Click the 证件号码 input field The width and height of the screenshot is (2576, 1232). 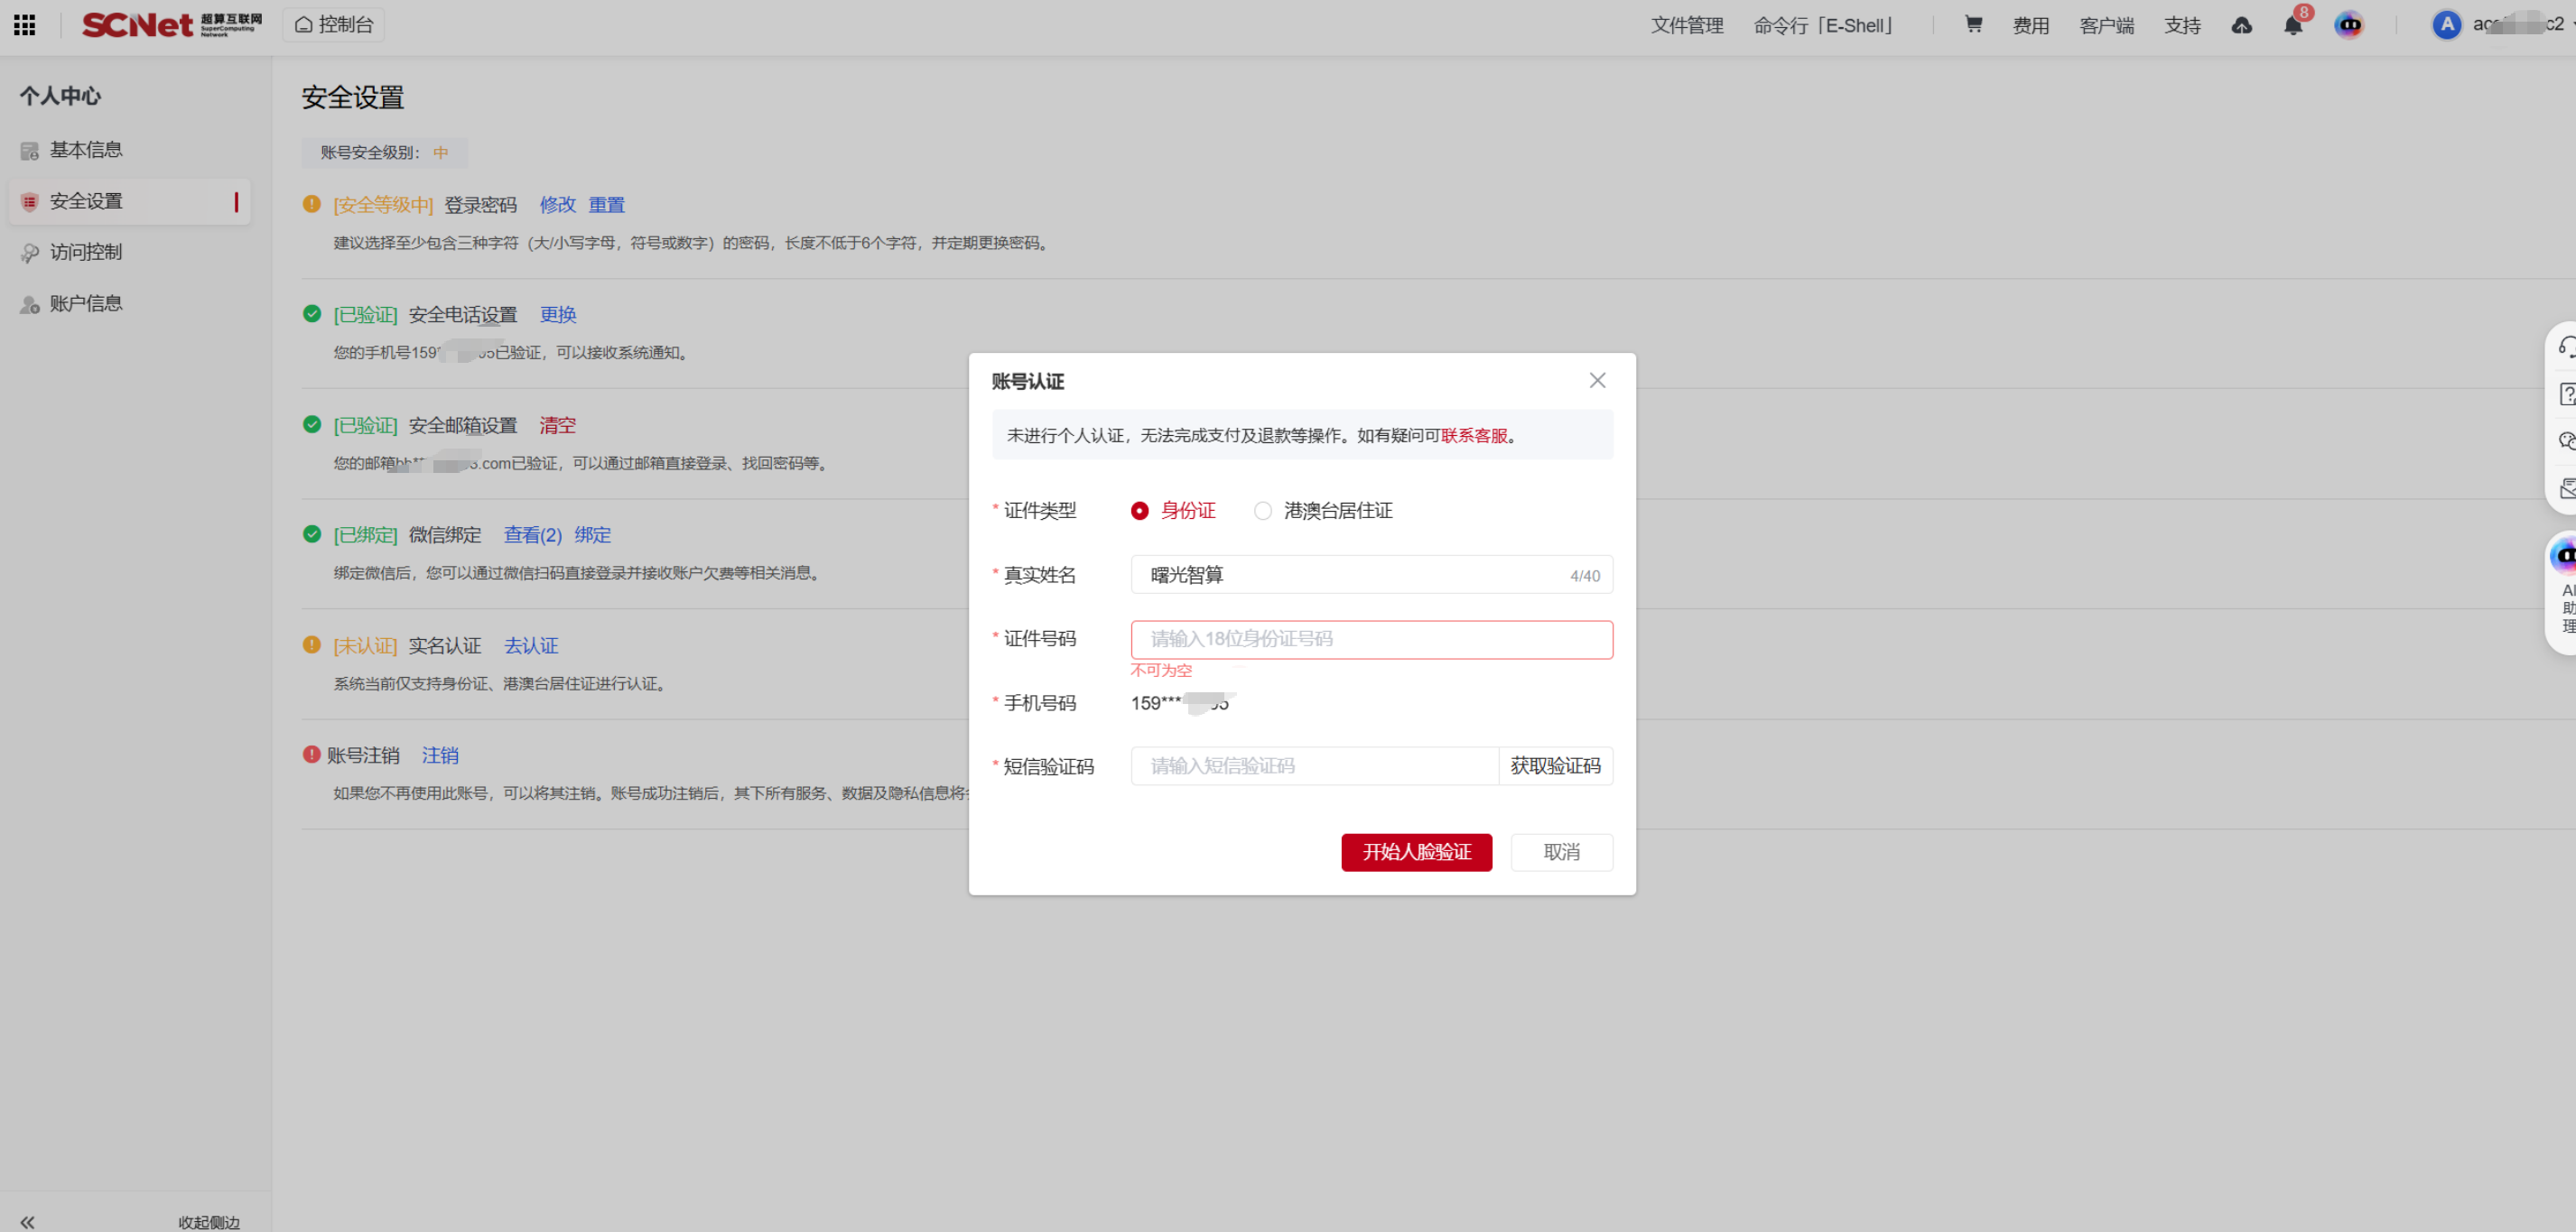click(1371, 639)
